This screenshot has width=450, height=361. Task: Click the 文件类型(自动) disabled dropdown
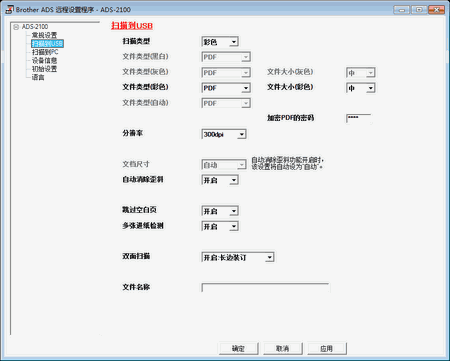pyautogui.click(x=226, y=103)
